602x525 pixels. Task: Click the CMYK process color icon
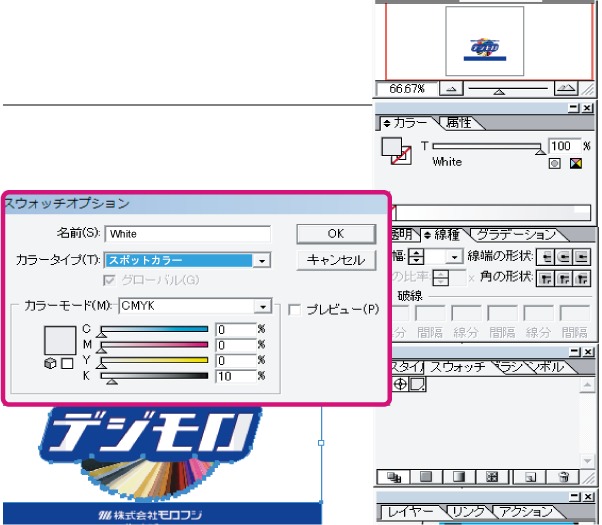pos(576,164)
